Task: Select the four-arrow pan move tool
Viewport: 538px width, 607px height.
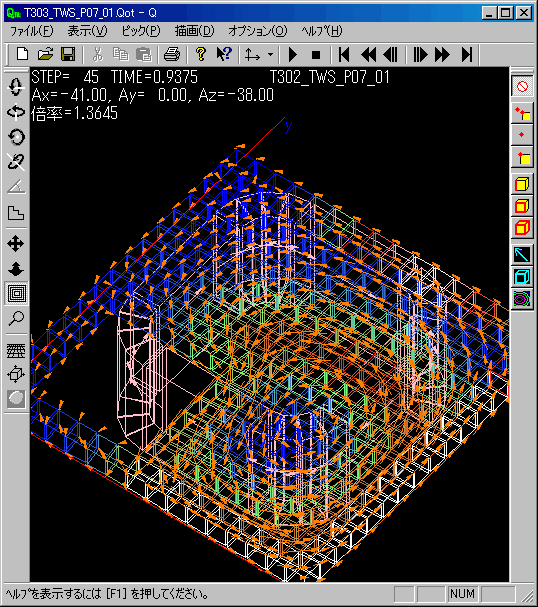Action: click(x=16, y=244)
